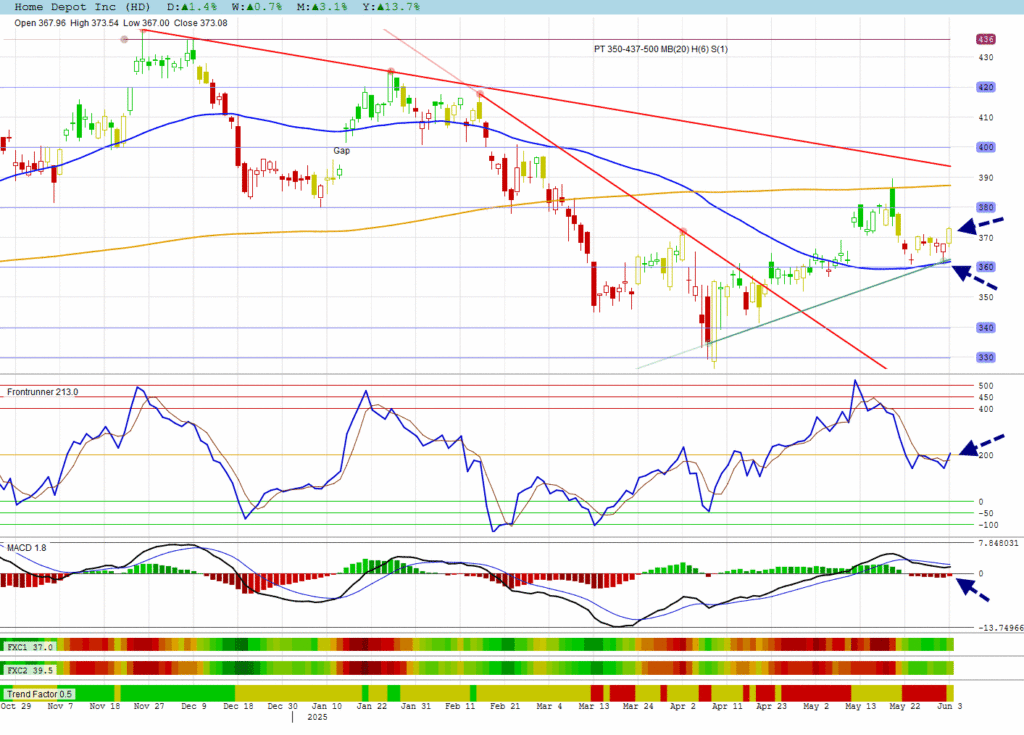Click the Close 373.08 value
Viewport: 1024px width, 735px height.
[200, 23]
